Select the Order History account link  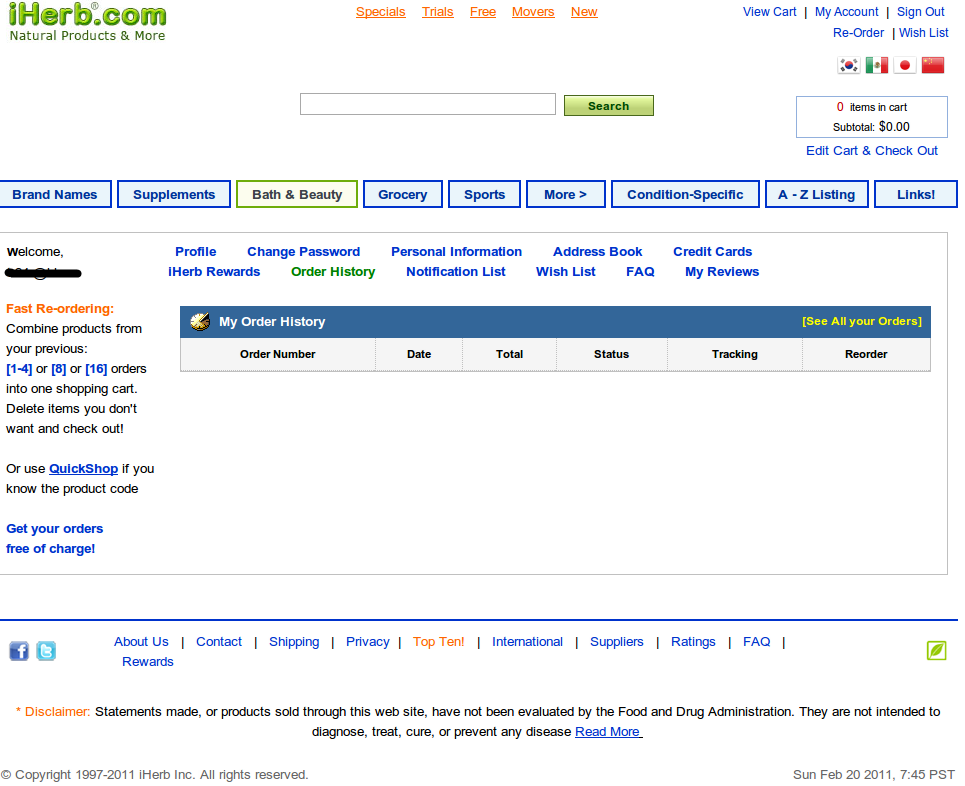click(x=333, y=271)
